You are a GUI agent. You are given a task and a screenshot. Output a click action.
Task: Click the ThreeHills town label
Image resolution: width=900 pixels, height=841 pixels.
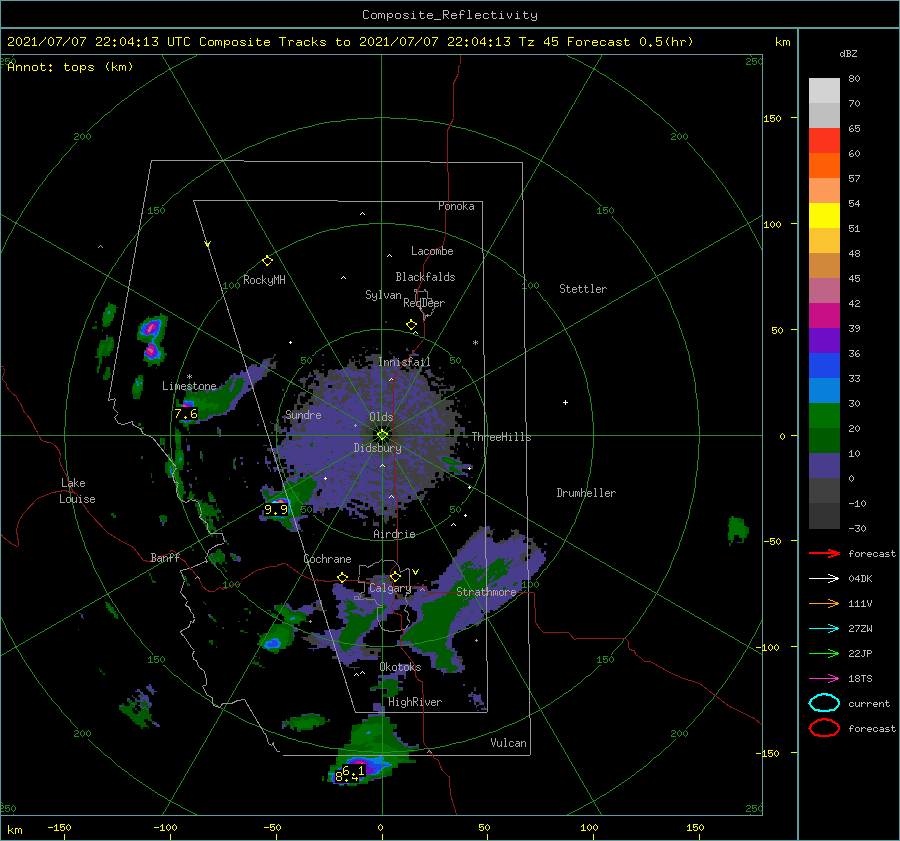(501, 437)
